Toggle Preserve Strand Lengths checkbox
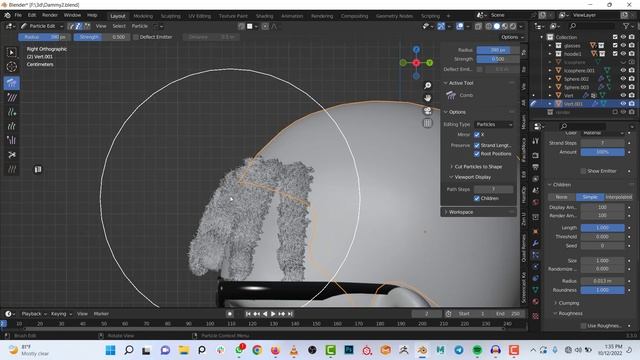 click(x=477, y=145)
